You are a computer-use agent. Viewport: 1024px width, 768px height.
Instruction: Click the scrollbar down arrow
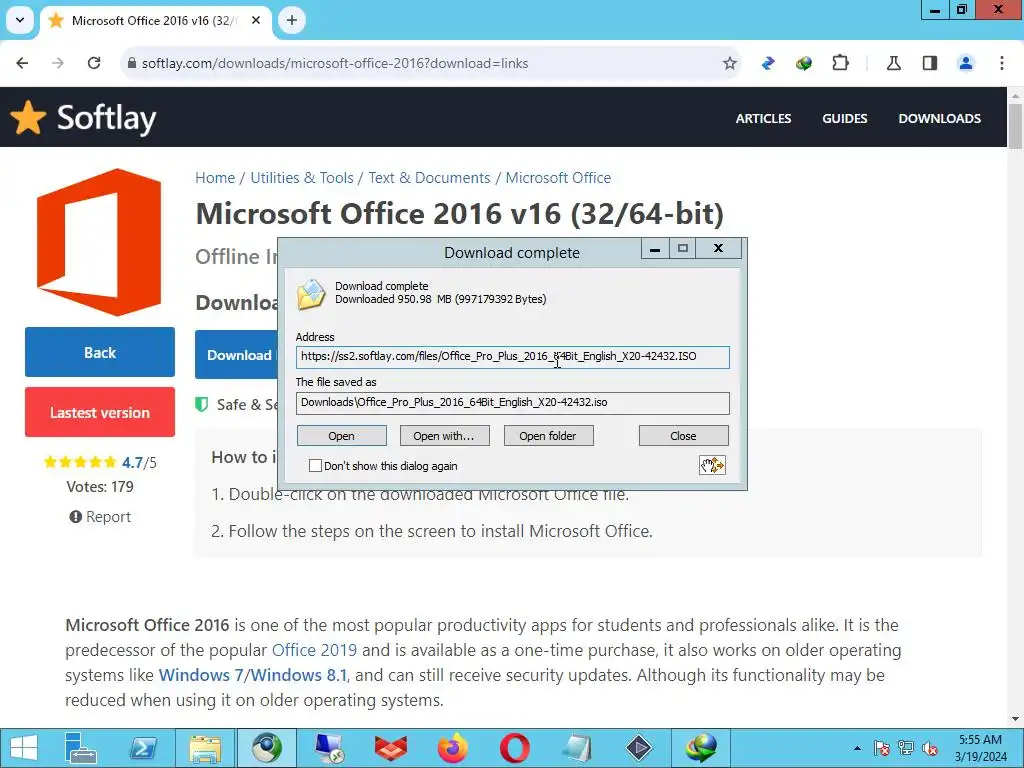click(x=1016, y=719)
